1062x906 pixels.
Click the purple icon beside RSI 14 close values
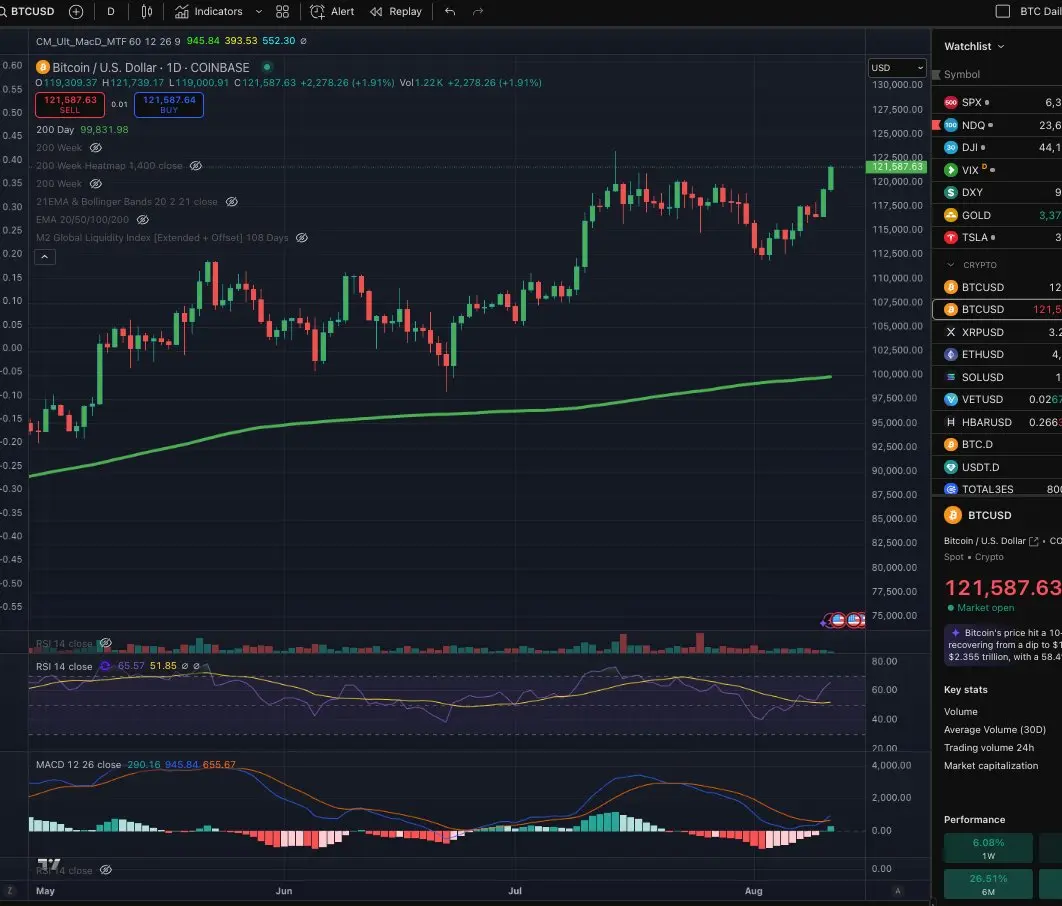click(x=105, y=666)
